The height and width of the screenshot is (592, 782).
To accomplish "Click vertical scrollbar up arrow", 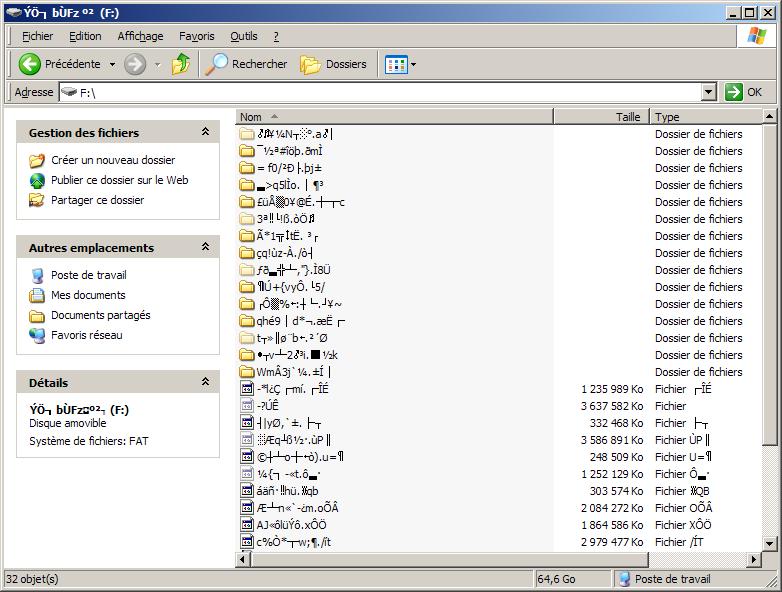I will (770, 117).
